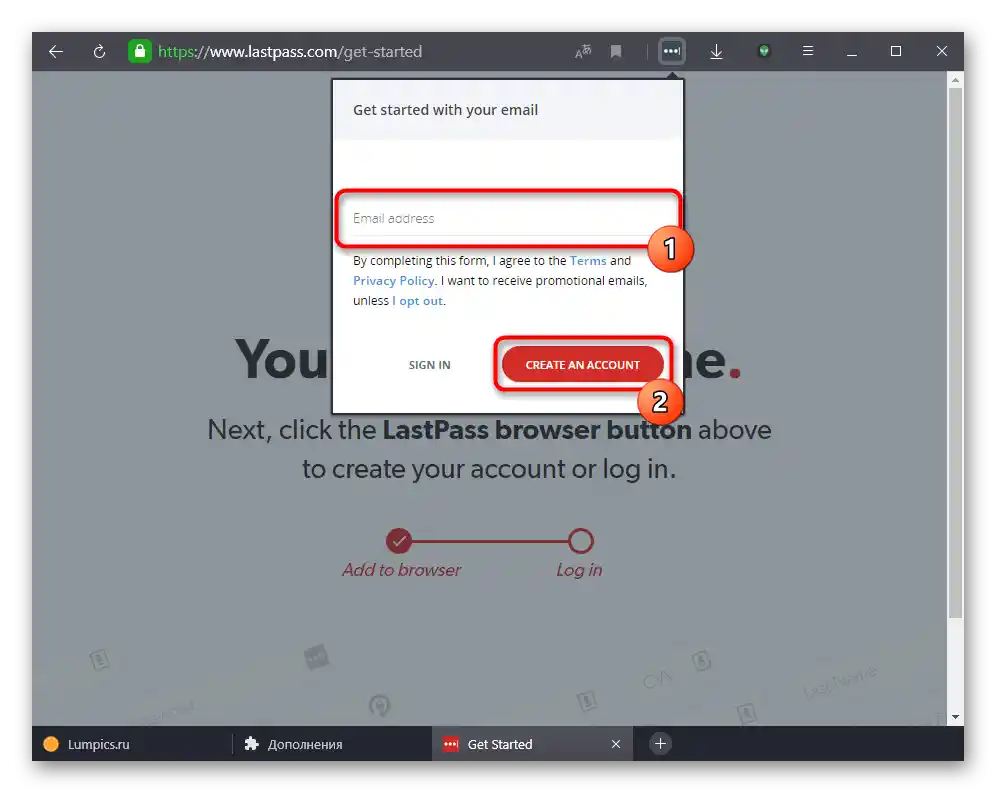Click the green shield protection icon
996x793 pixels.
pyautogui.click(x=764, y=51)
